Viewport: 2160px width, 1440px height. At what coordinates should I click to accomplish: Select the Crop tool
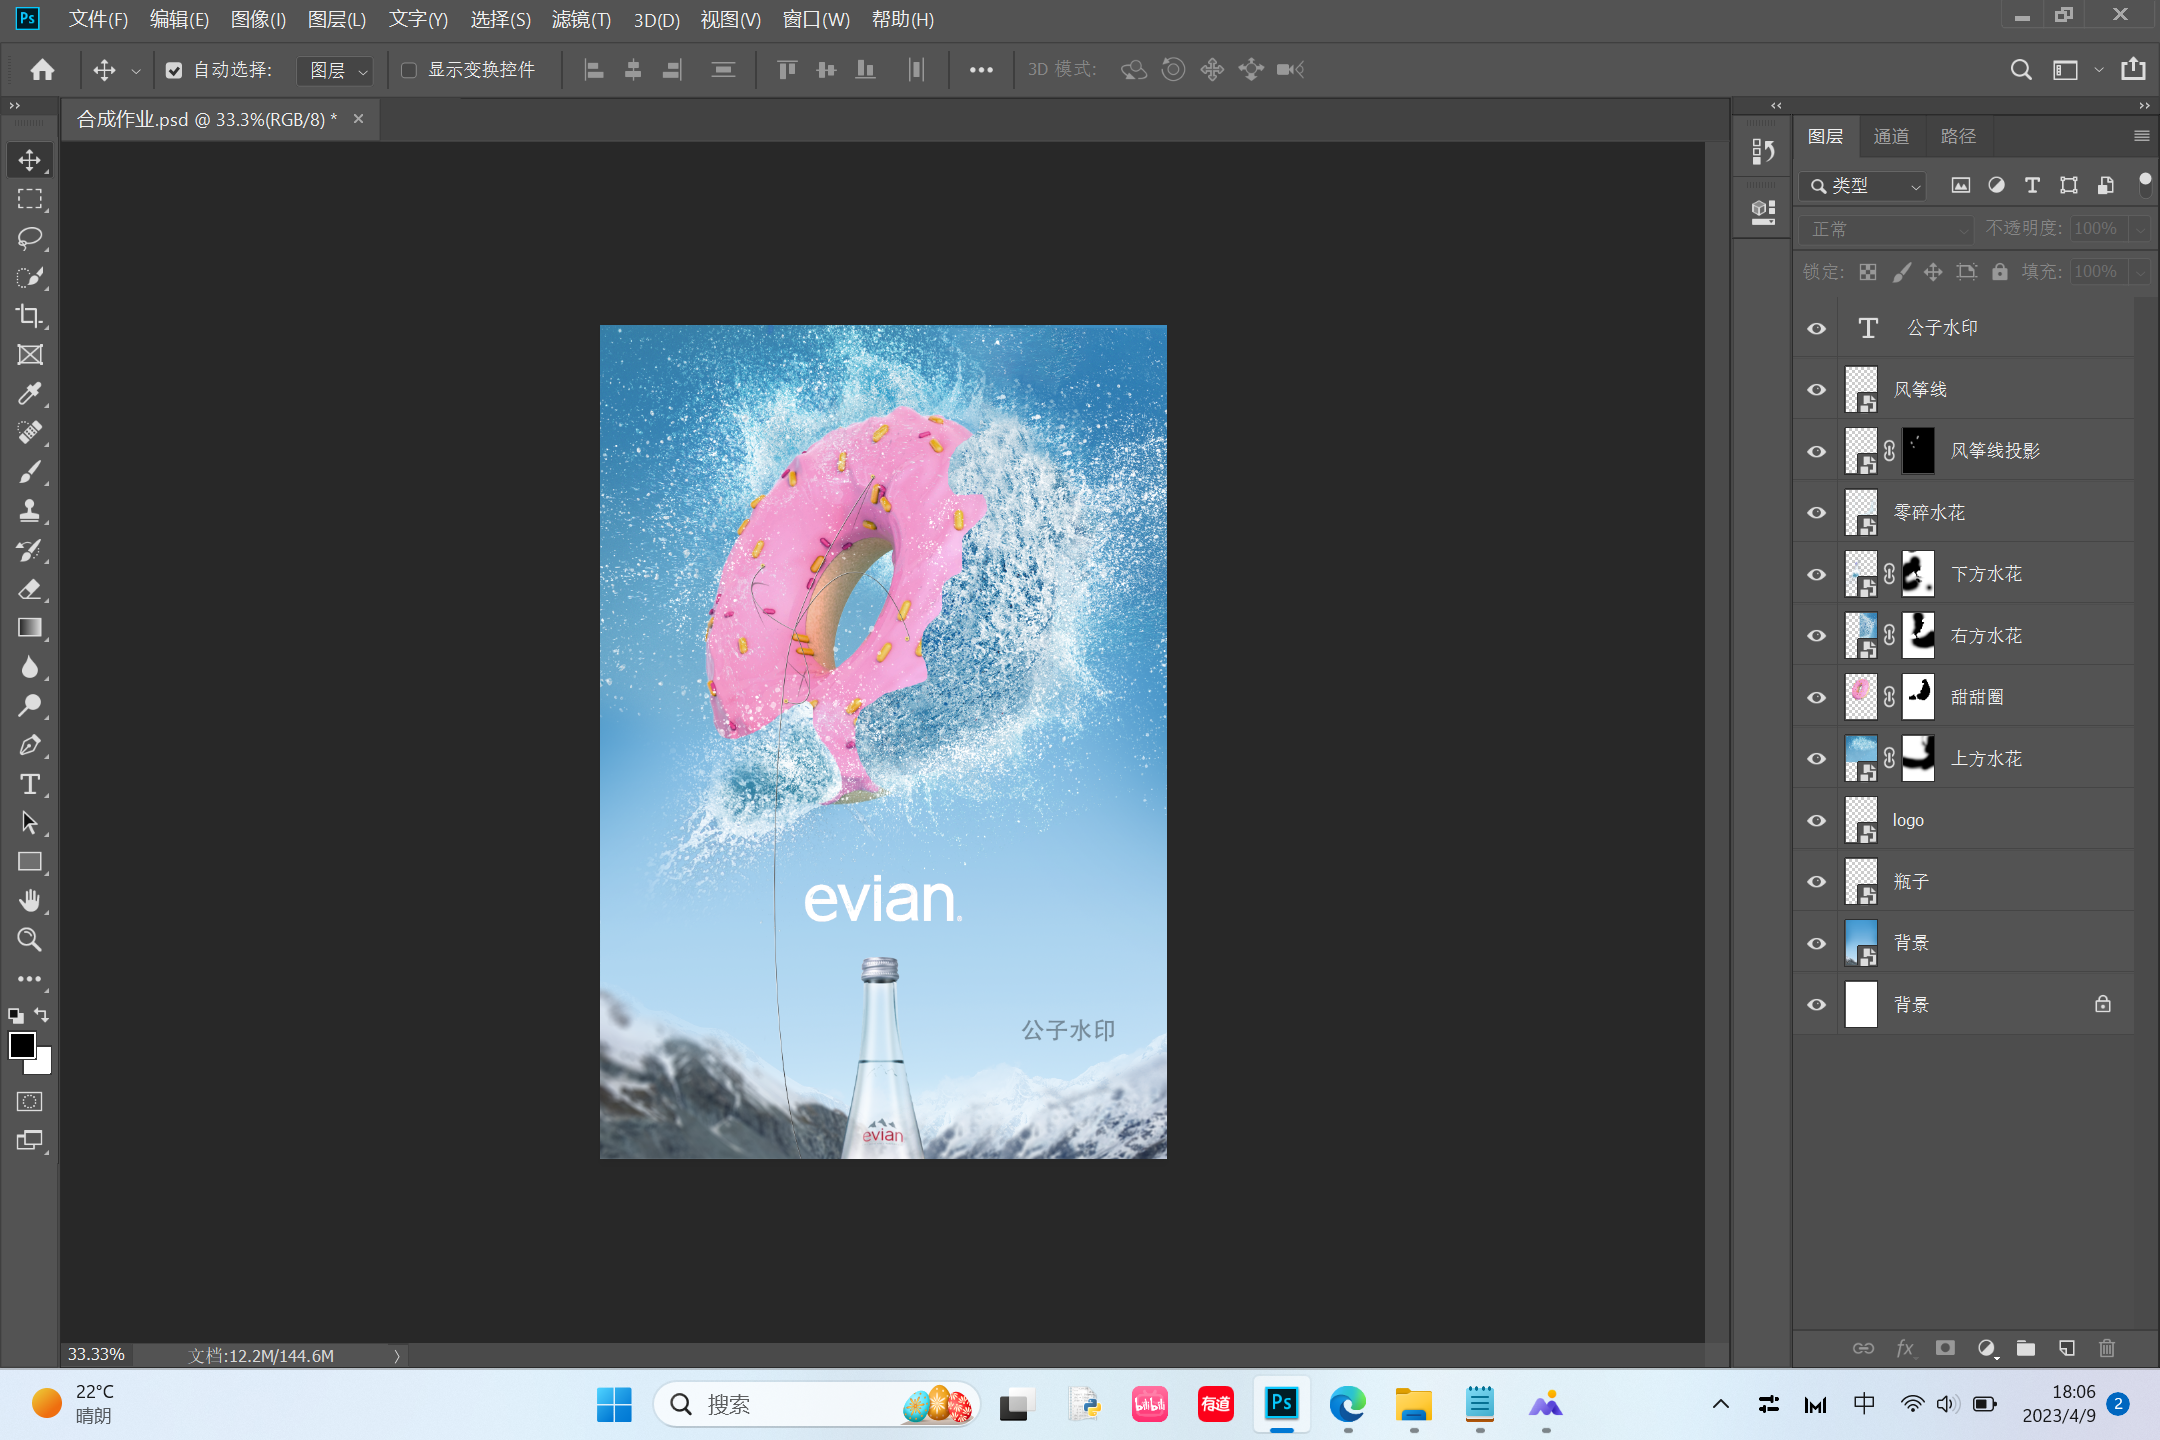[x=30, y=316]
